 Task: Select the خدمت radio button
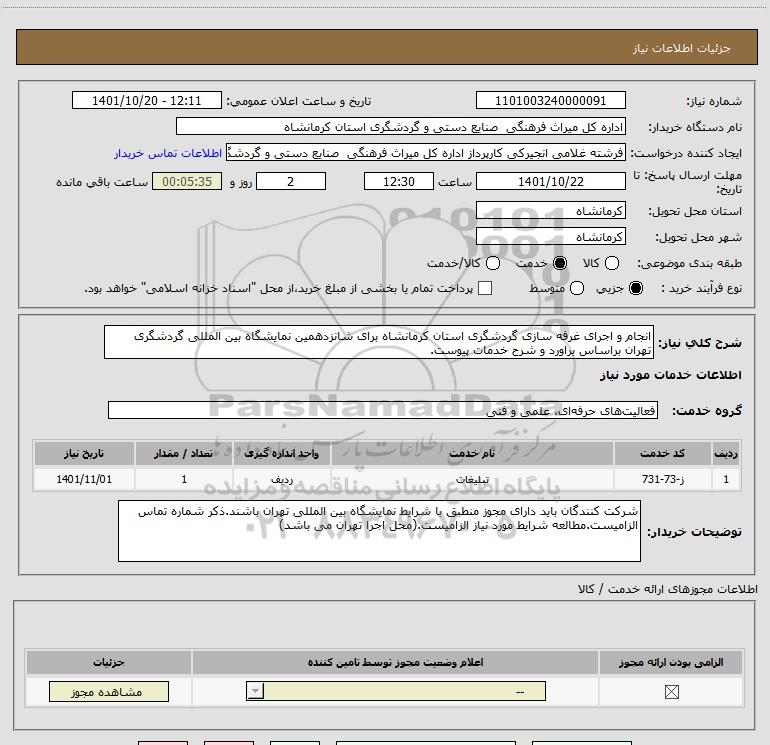click(560, 263)
